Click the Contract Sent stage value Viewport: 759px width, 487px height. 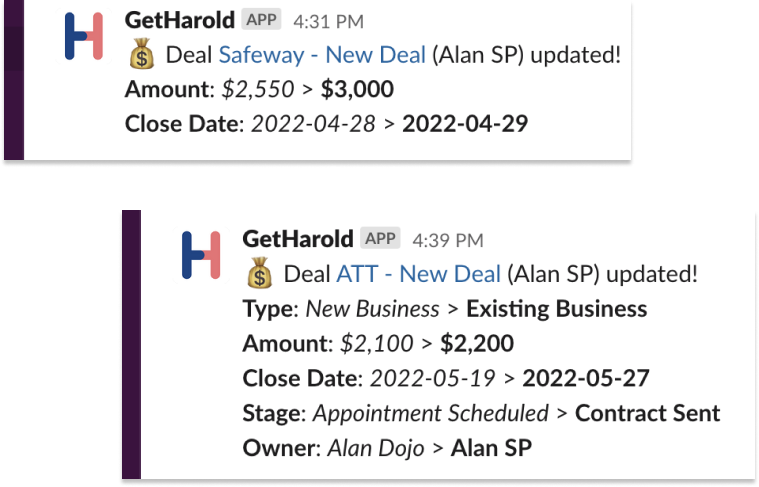(x=647, y=413)
